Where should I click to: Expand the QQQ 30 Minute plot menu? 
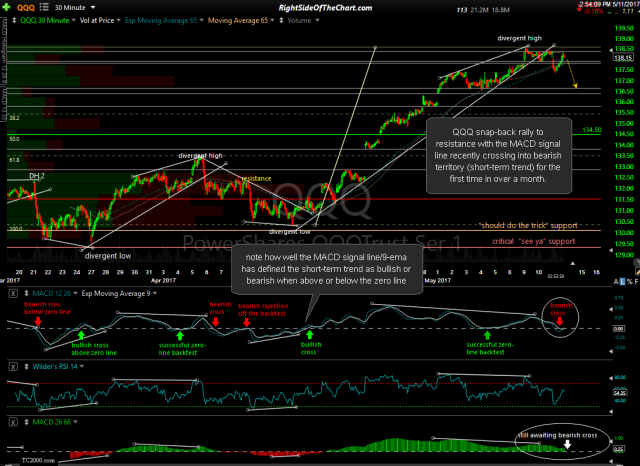coord(73,20)
